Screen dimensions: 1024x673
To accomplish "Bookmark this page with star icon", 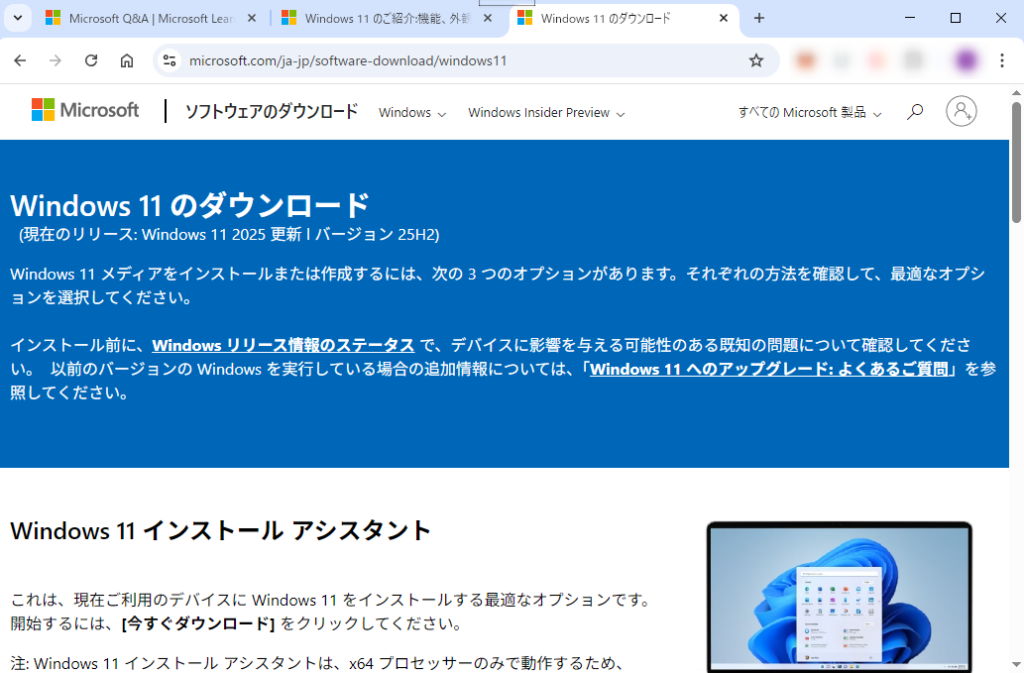I will pos(756,60).
